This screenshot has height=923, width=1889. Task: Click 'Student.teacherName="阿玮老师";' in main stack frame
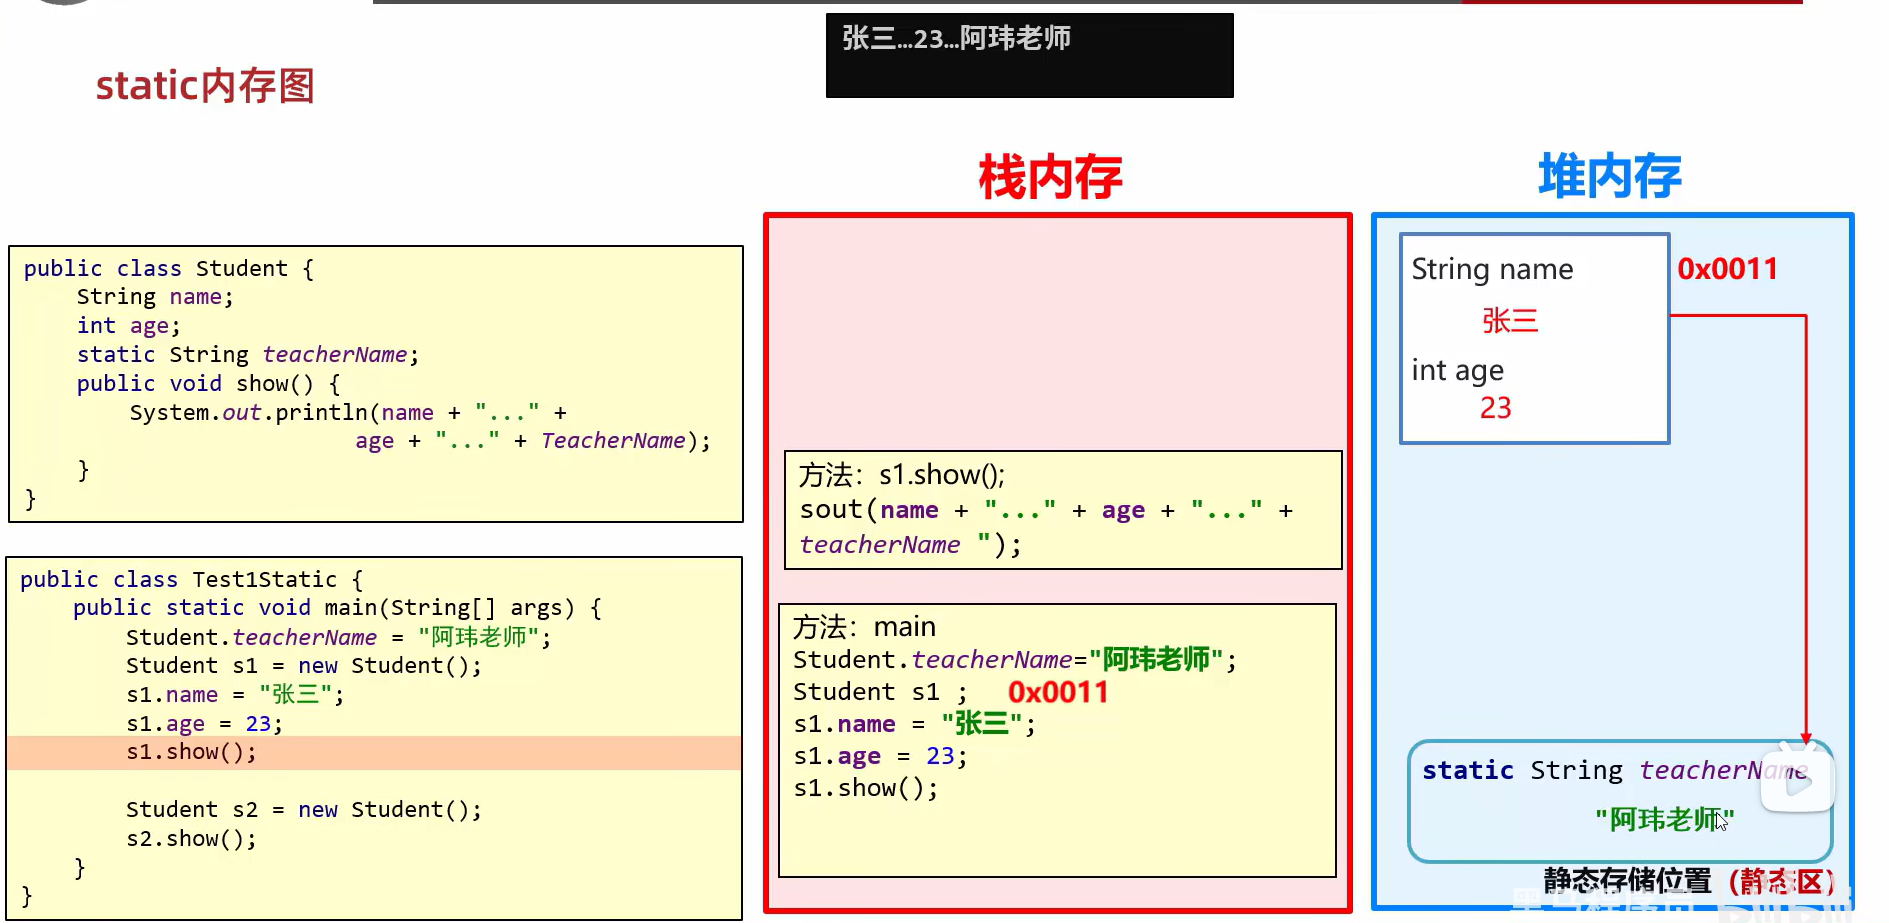click(x=1015, y=660)
